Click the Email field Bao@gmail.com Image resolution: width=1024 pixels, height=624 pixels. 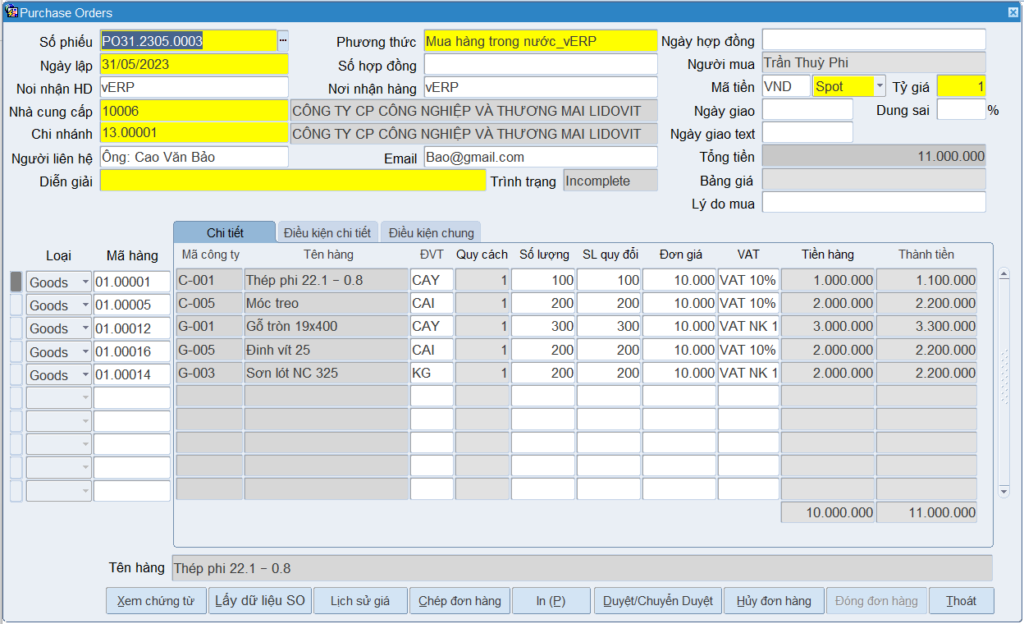pyautogui.click(x=541, y=157)
